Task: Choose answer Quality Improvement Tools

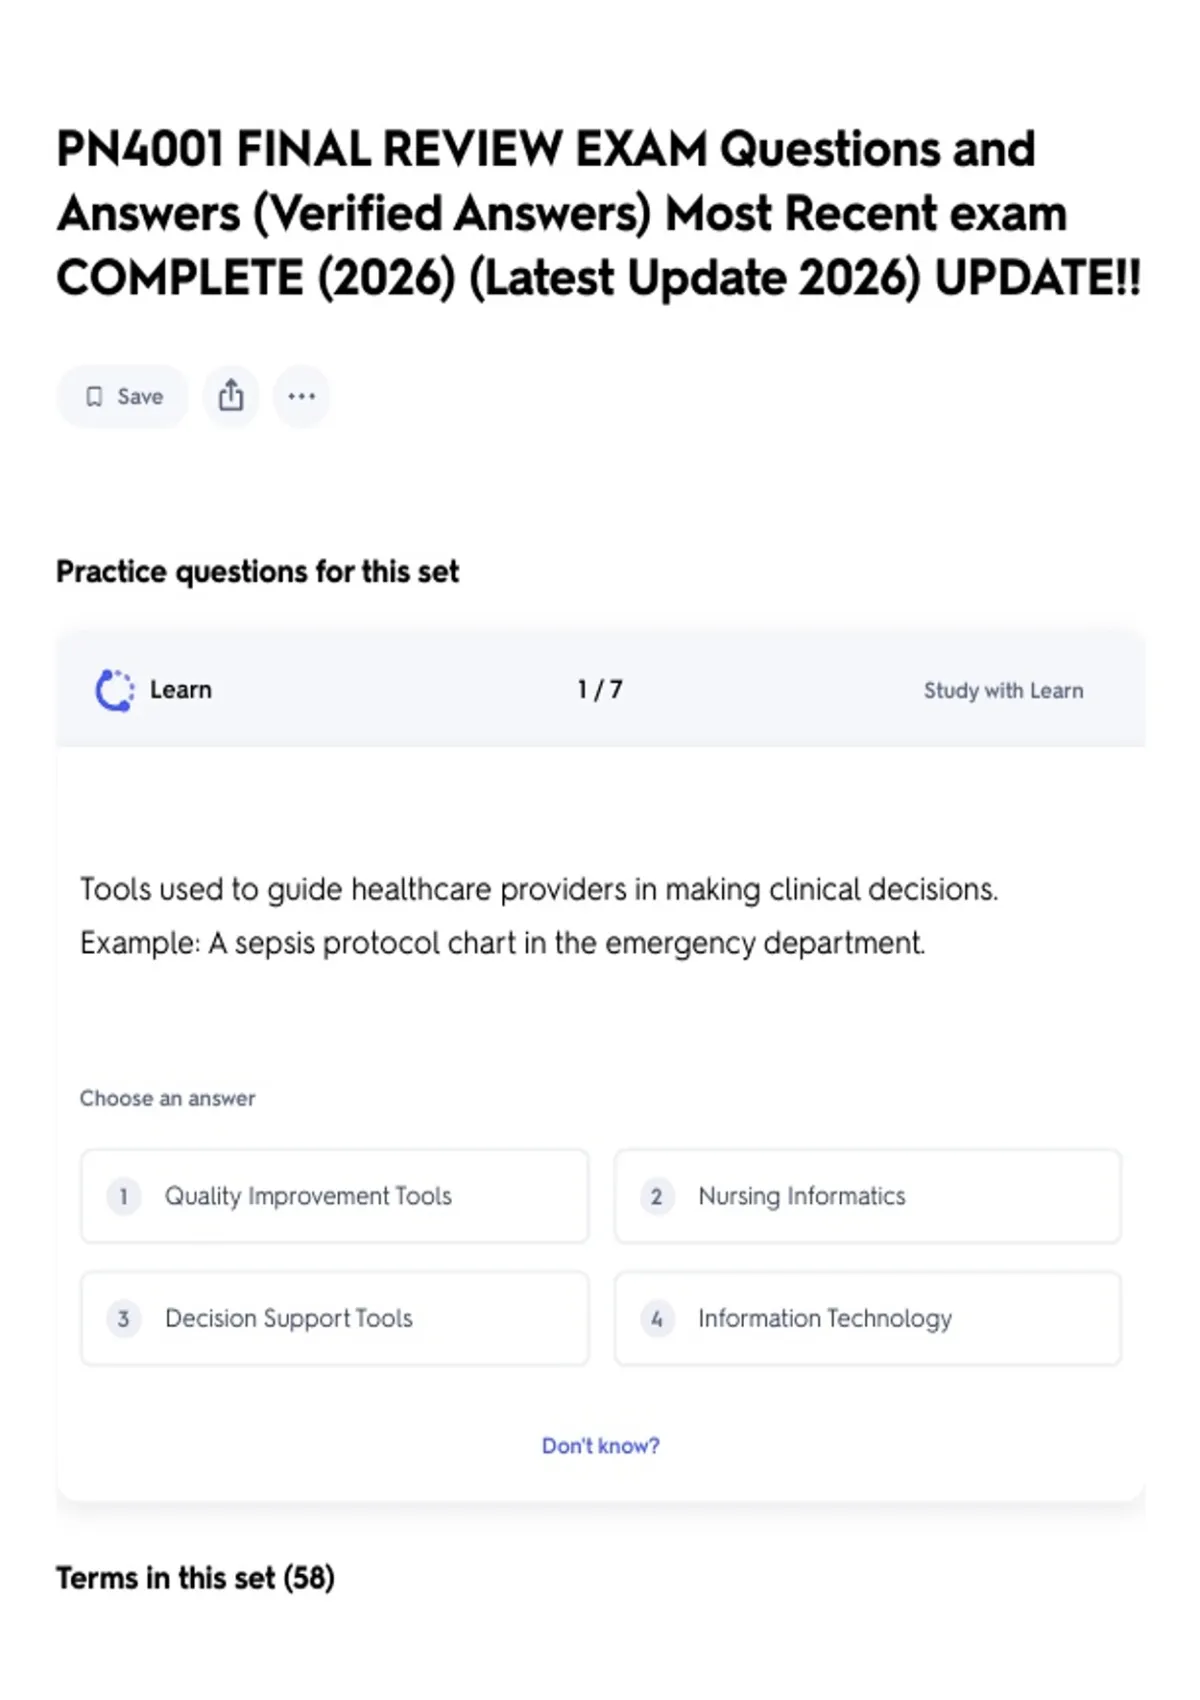Action: click(x=335, y=1196)
